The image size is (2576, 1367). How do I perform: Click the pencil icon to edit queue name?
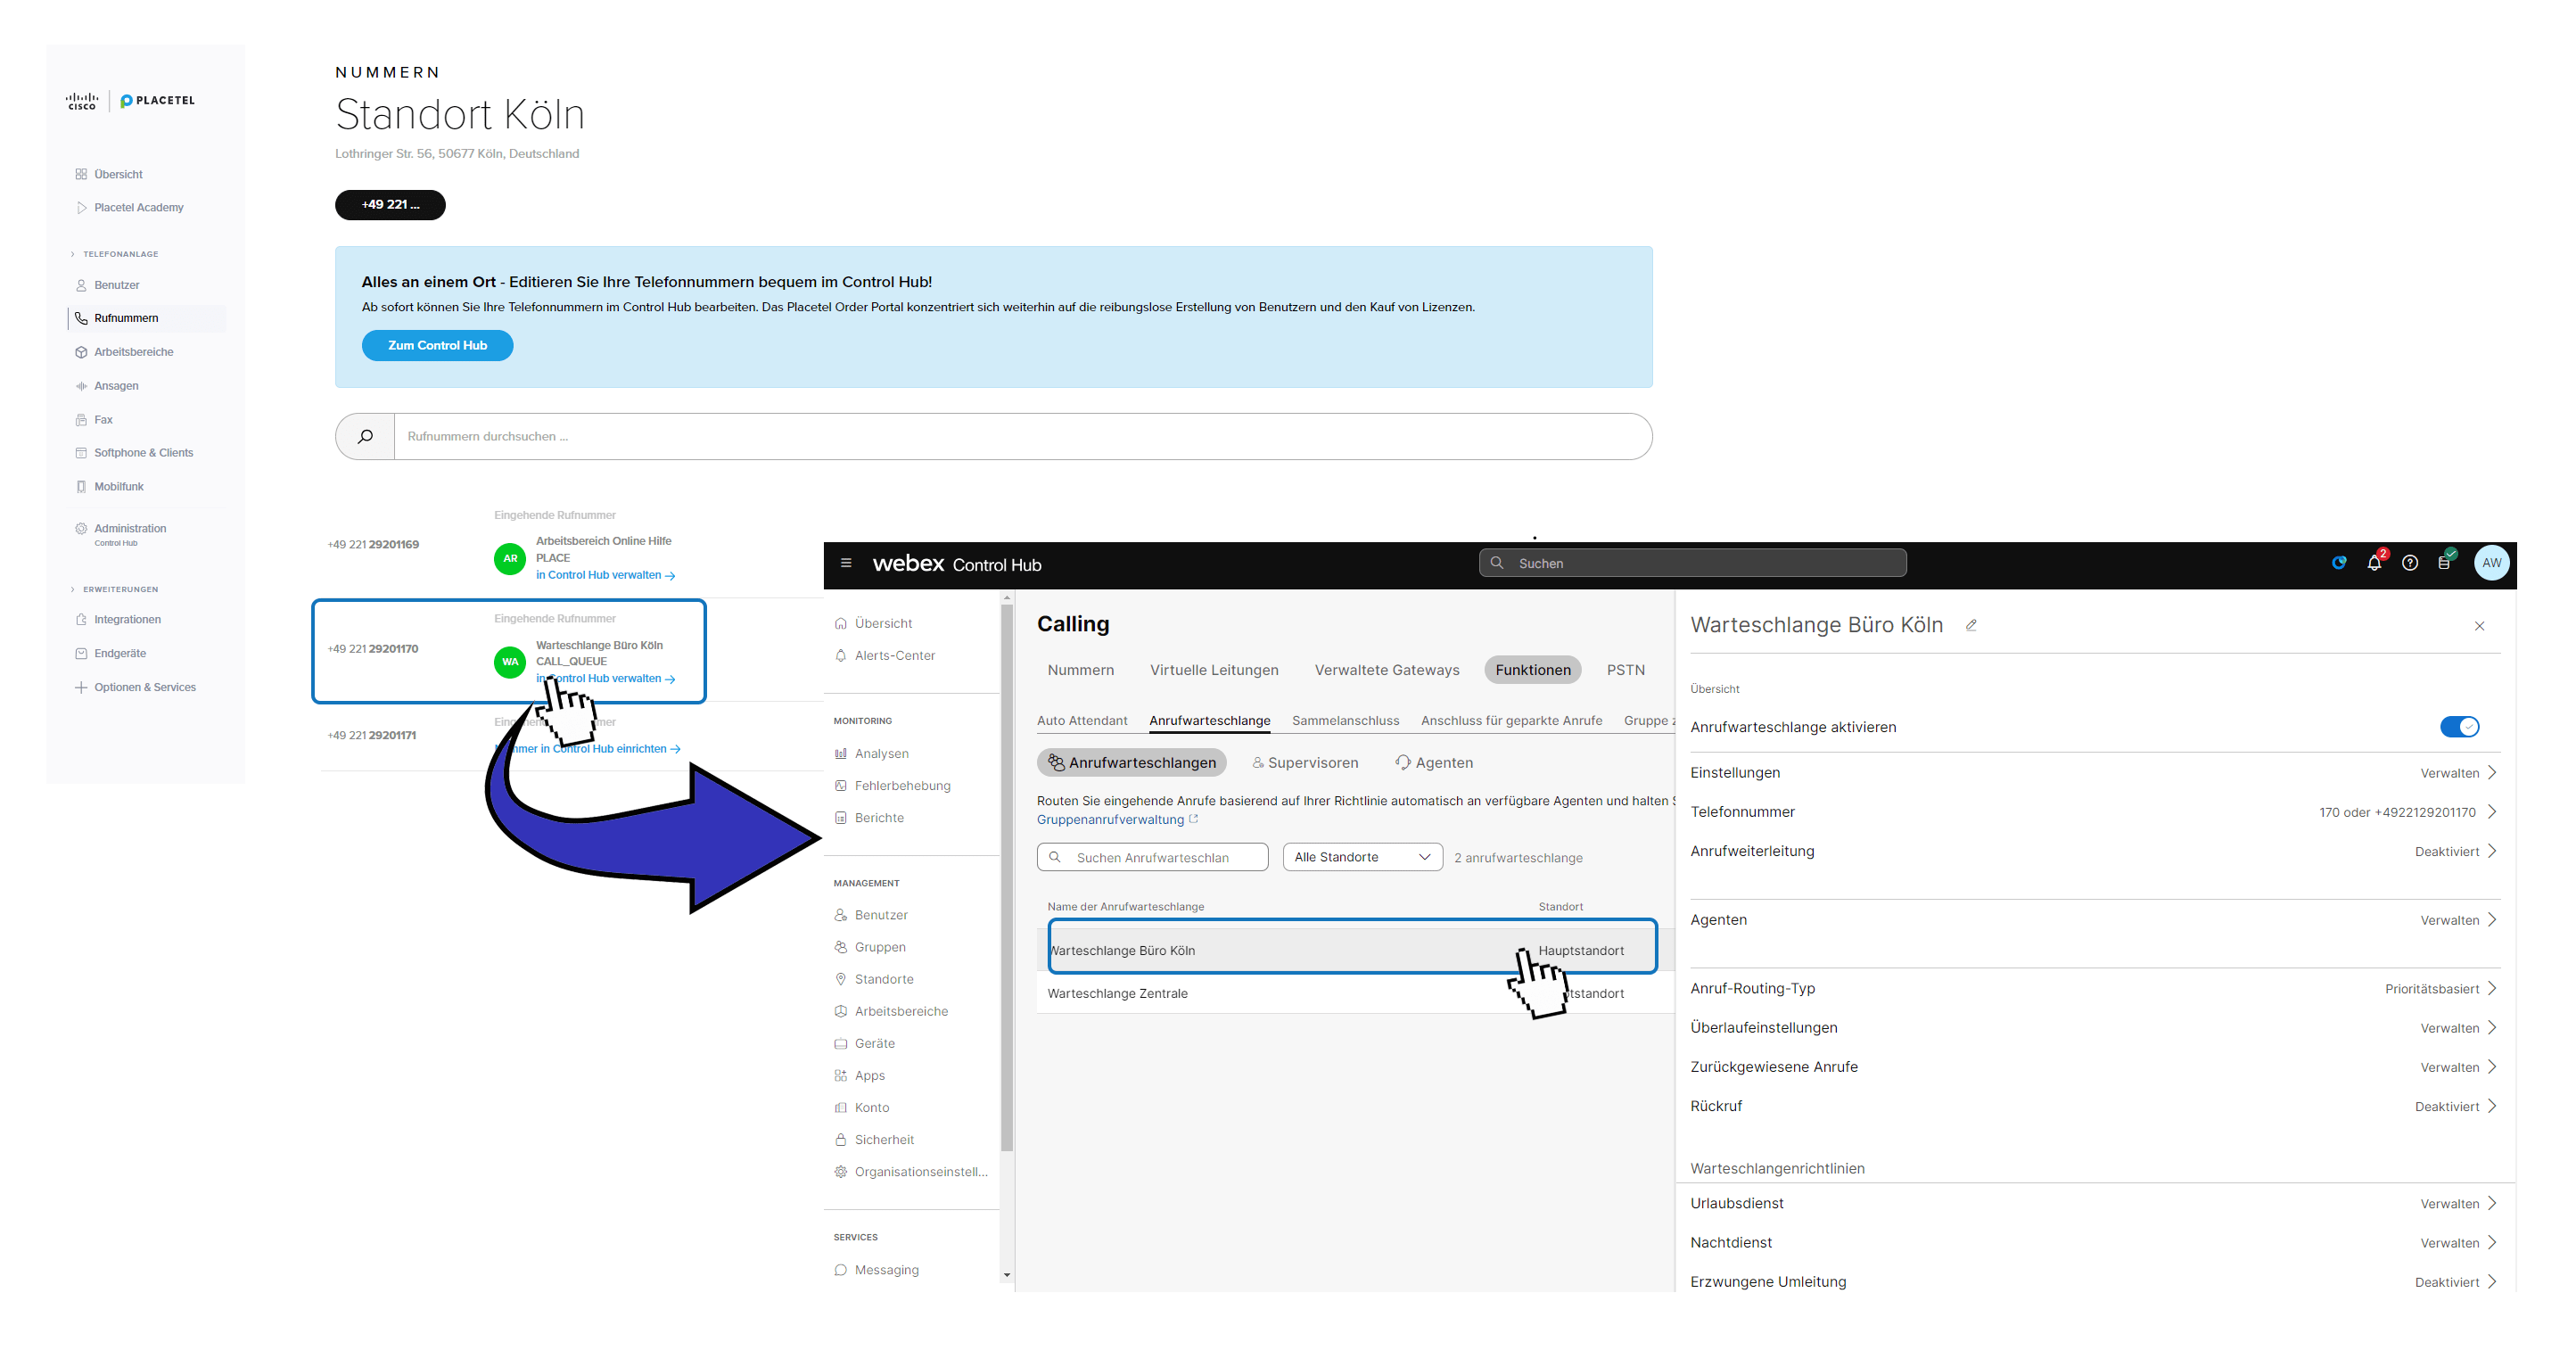[1971, 625]
